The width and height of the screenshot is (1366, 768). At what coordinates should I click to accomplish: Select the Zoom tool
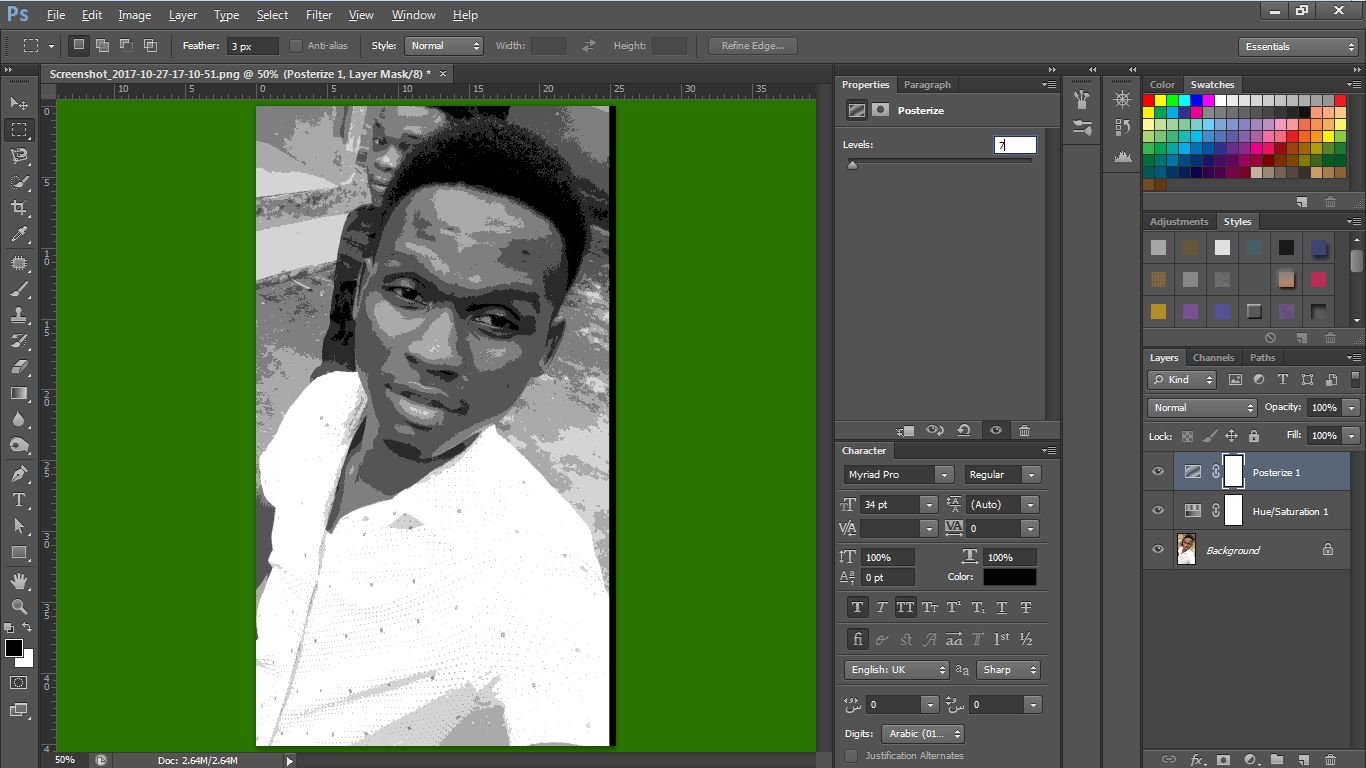[x=19, y=607]
